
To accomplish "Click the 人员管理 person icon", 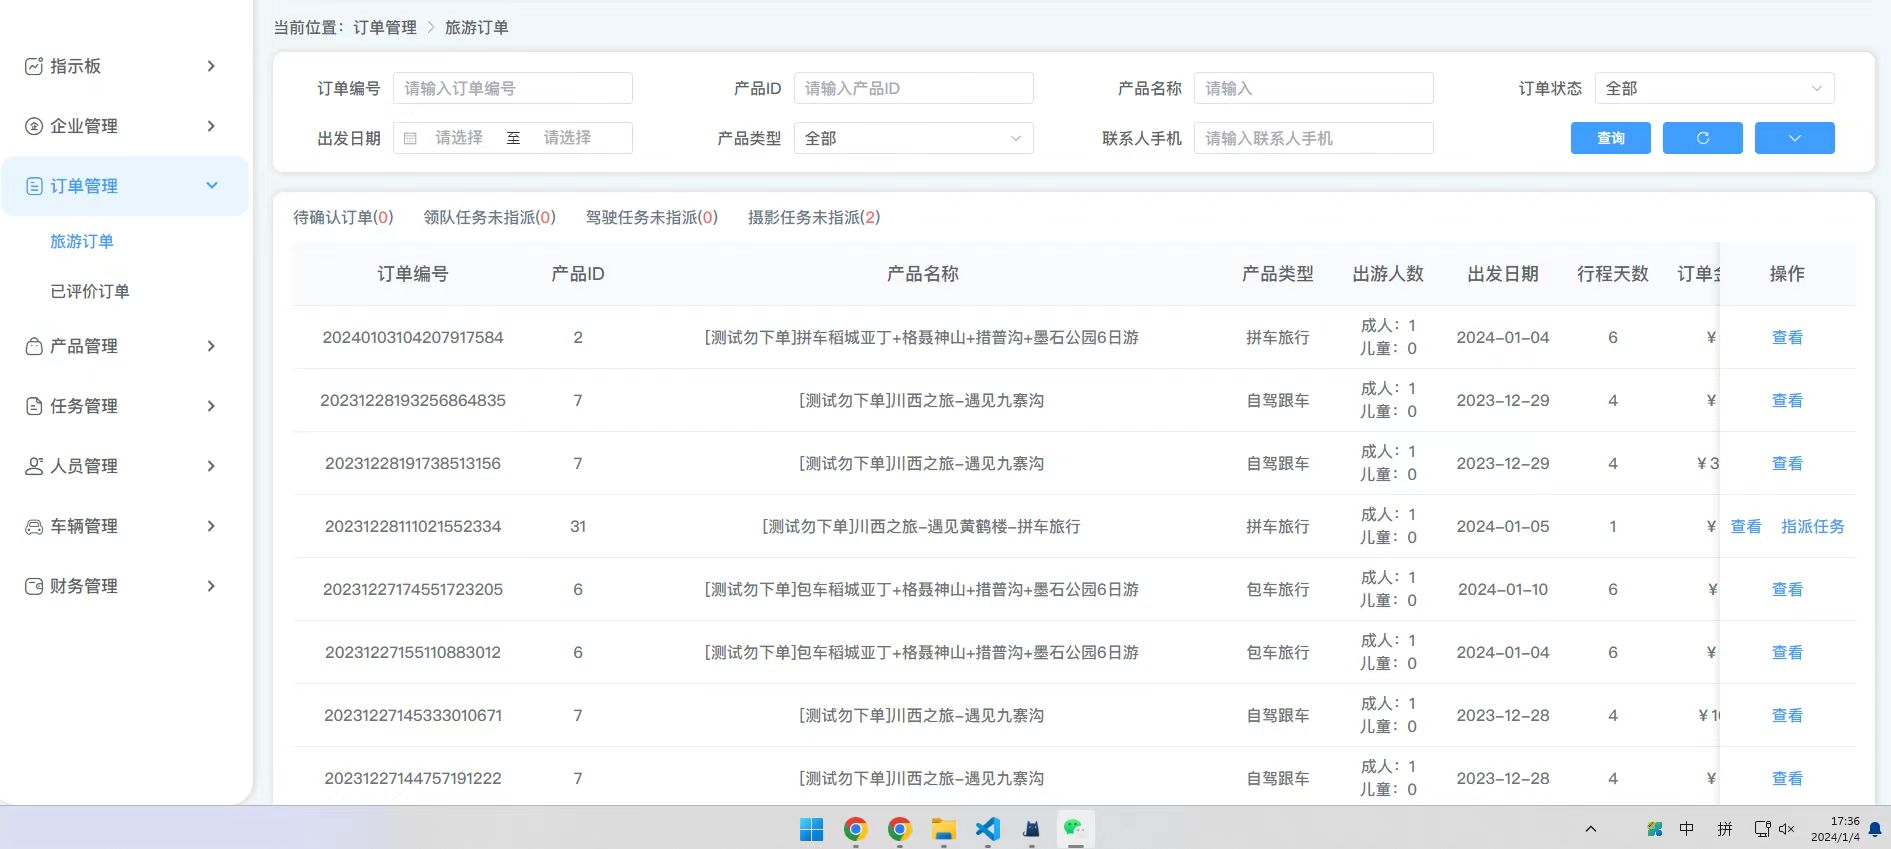I will (x=34, y=466).
